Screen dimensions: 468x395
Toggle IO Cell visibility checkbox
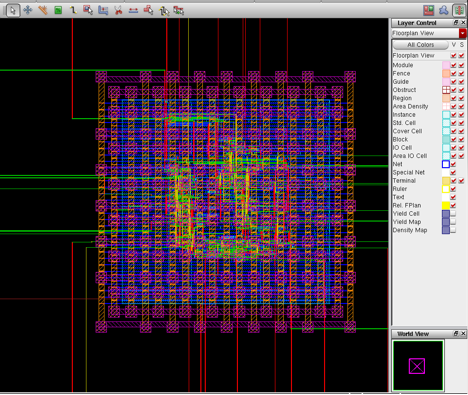(453, 148)
